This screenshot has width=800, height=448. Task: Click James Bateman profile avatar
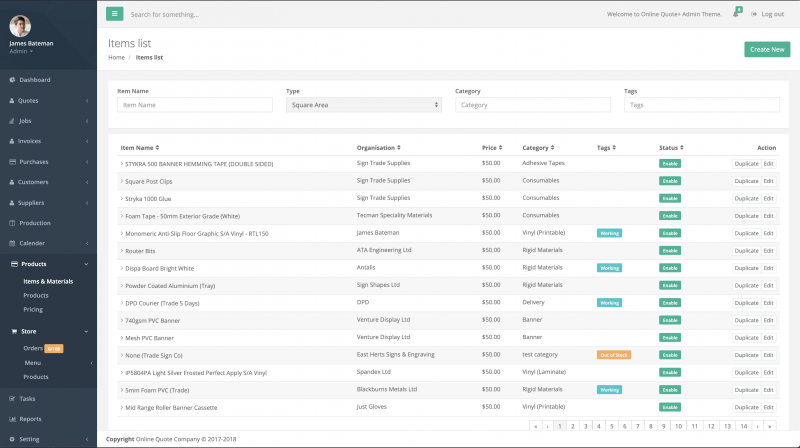[20, 26]
